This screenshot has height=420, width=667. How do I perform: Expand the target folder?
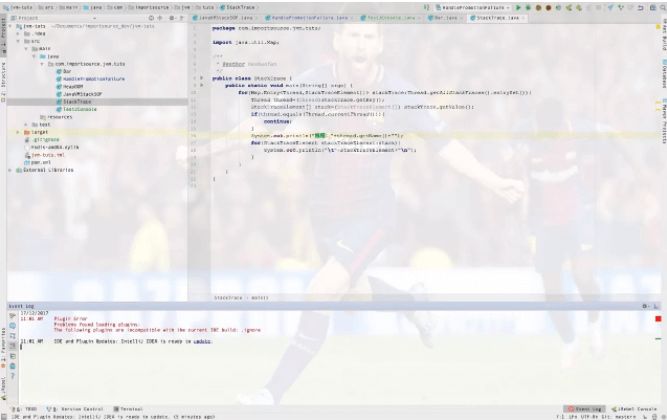(x=18, y=132)
